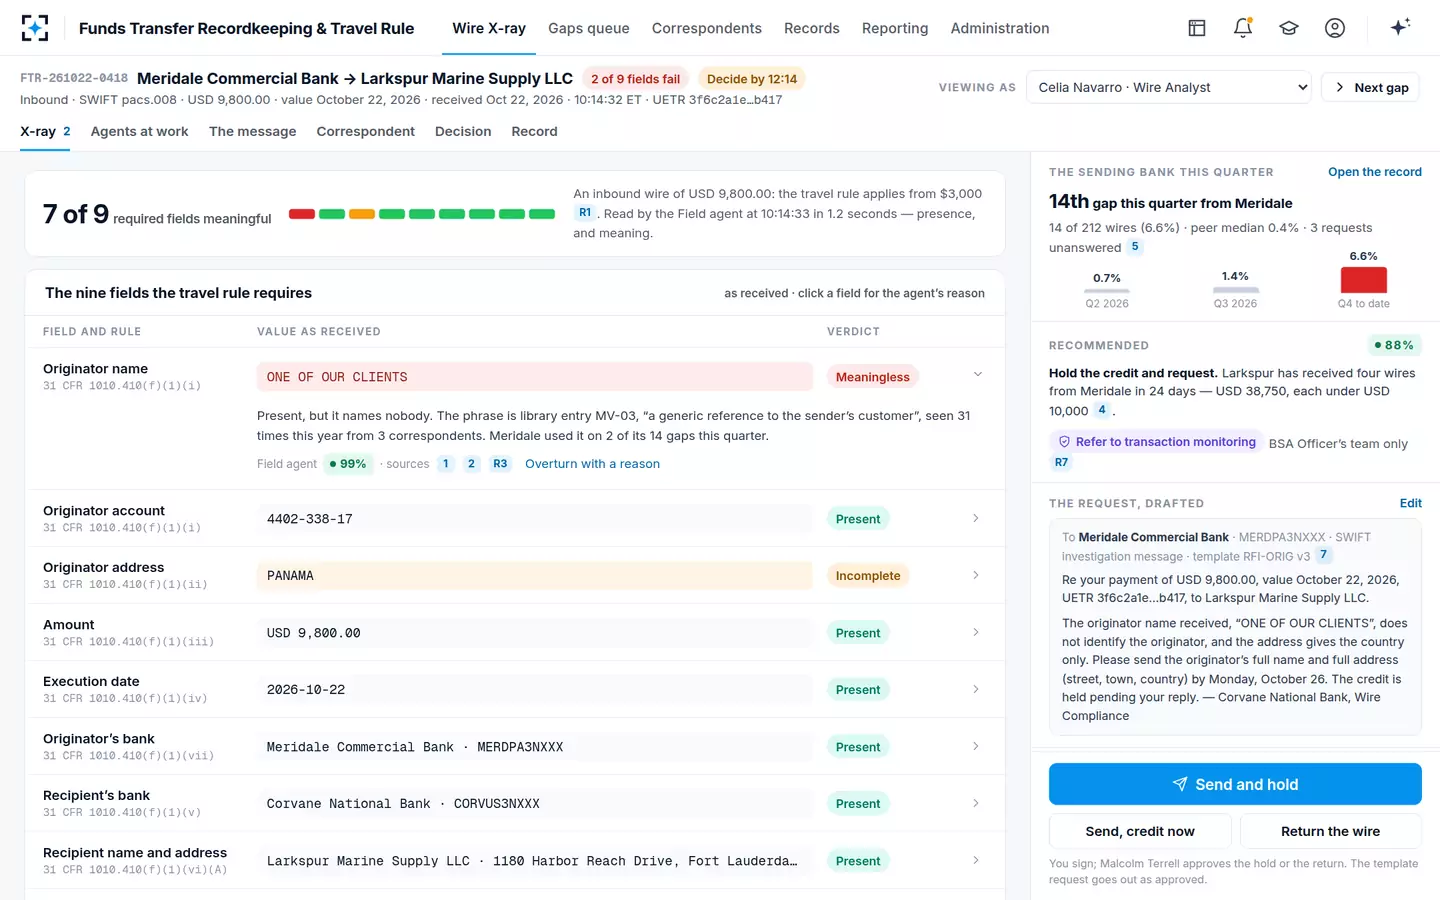
Task: Switch to The message tab
Action: (x=253, y=131)
